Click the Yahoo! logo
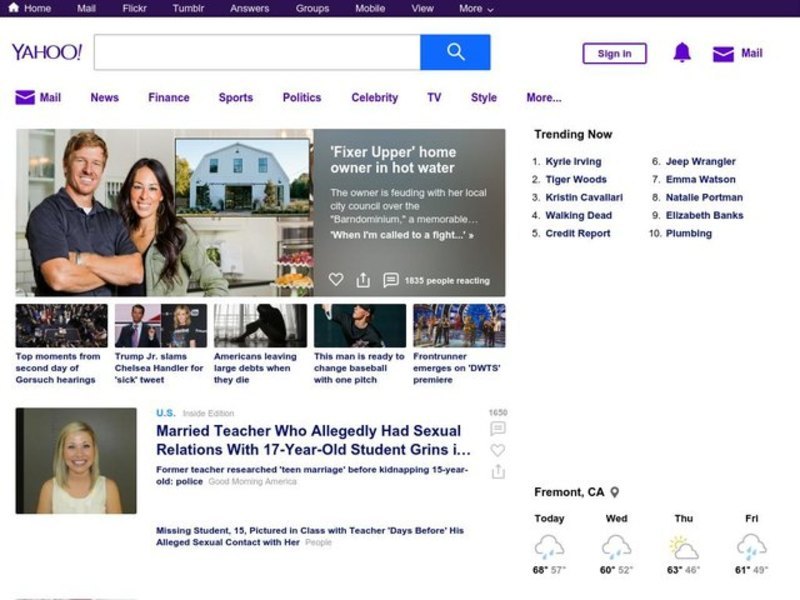The image size is (800, 600). [46, 52]
